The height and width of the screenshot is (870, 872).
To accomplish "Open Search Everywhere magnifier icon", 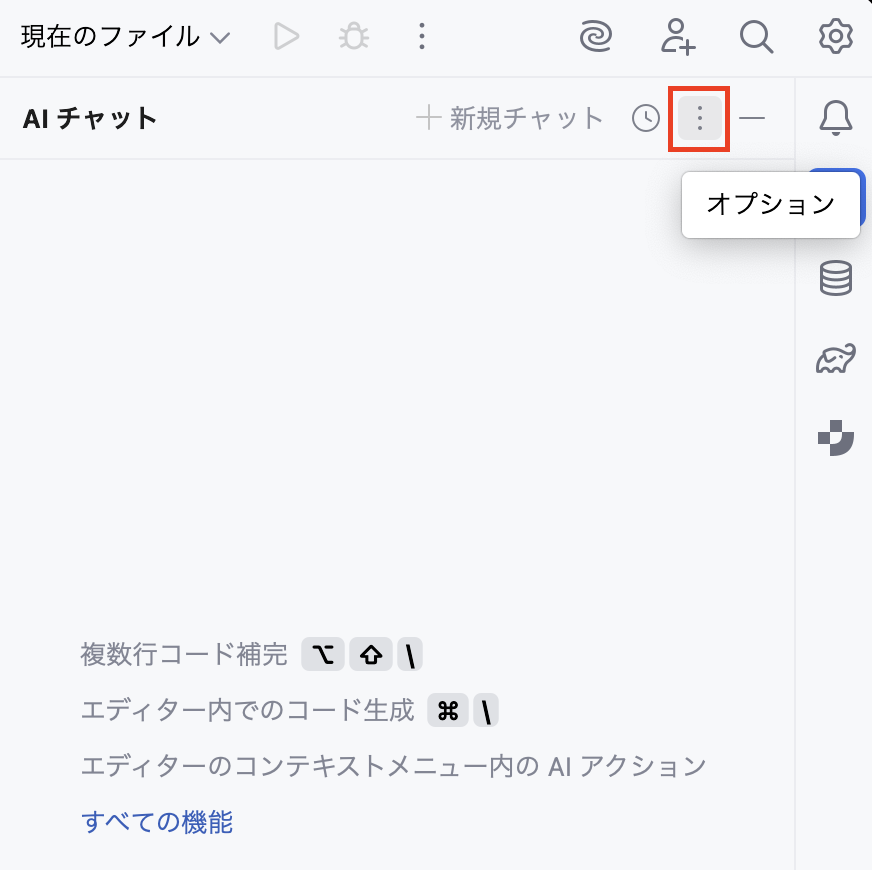I will pos(757,37).
